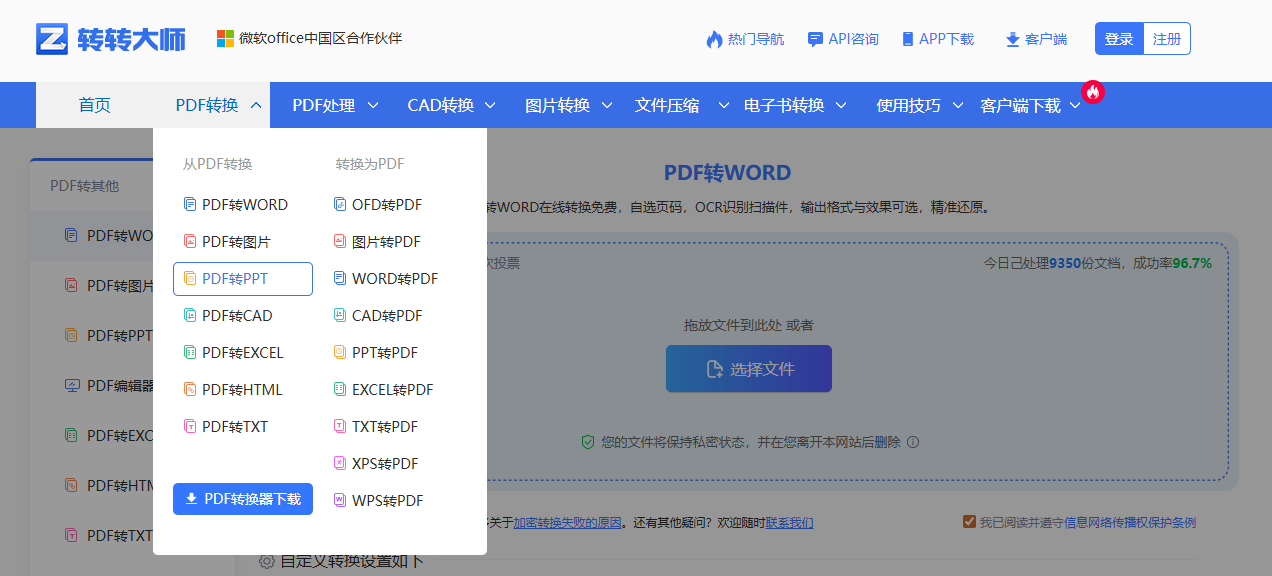Expand the 客户端下载 menu chevron

(1075, 105)
